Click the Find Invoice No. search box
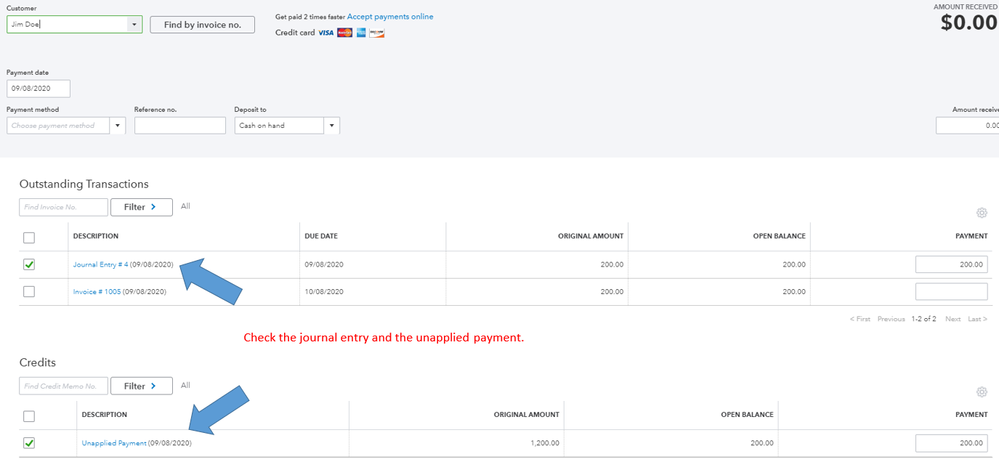The image size is (999, 459). click(64, 207)
